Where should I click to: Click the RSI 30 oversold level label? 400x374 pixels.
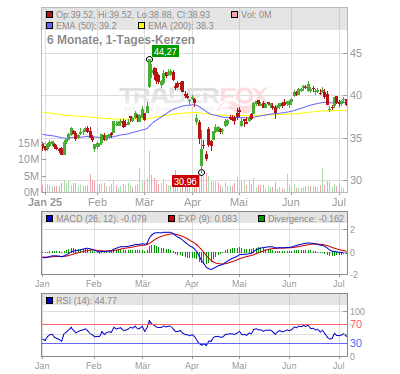[x=356, y=343]
